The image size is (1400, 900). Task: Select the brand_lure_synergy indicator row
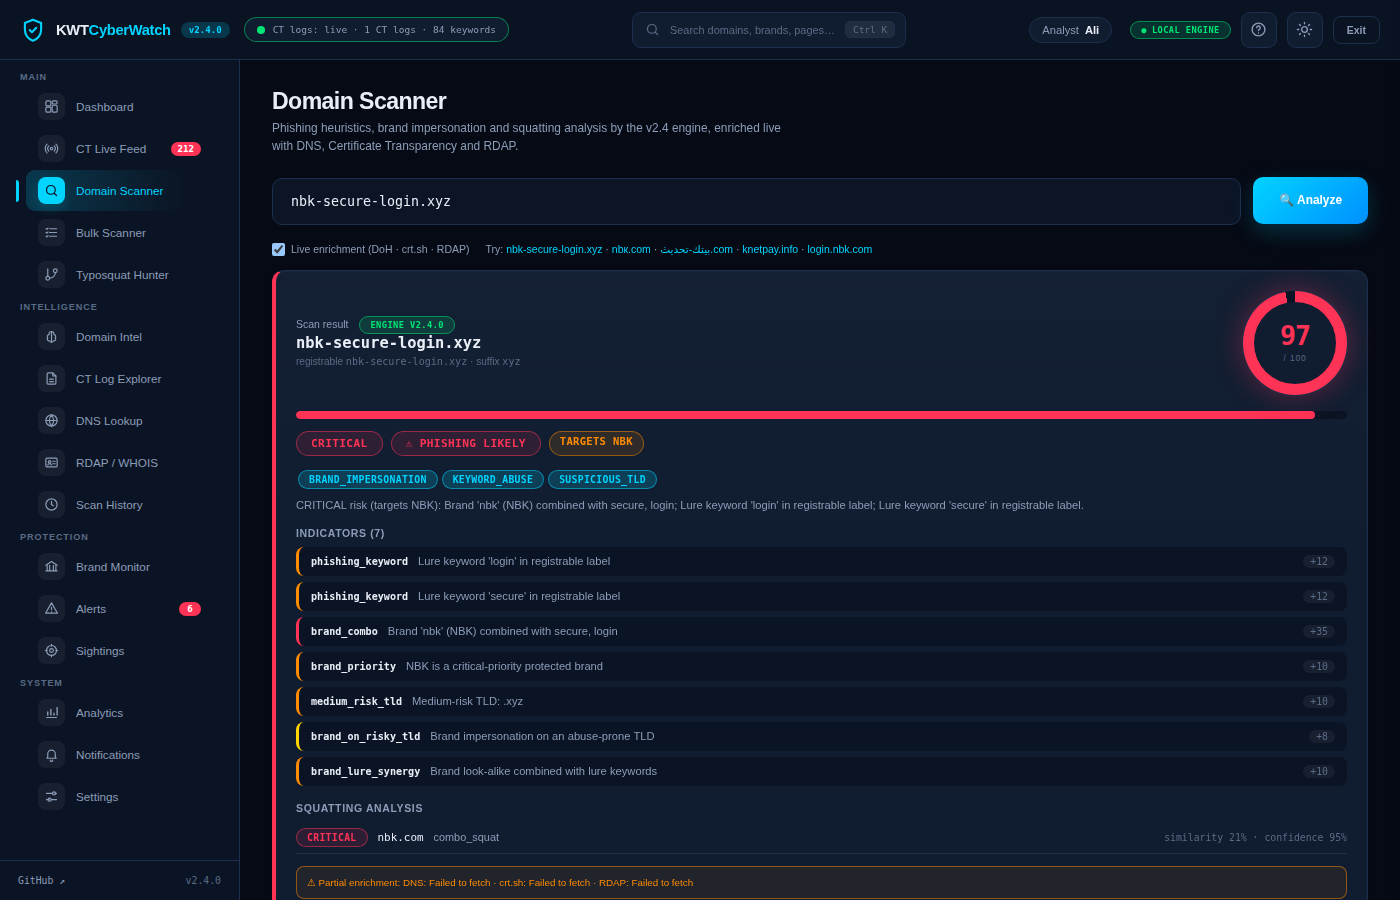(821, 772)
